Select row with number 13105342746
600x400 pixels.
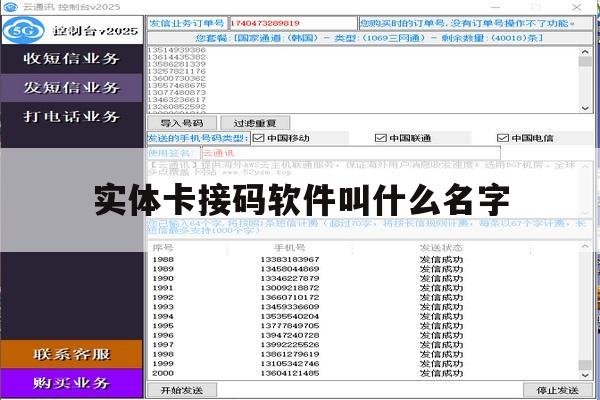[x=364, y=364]
